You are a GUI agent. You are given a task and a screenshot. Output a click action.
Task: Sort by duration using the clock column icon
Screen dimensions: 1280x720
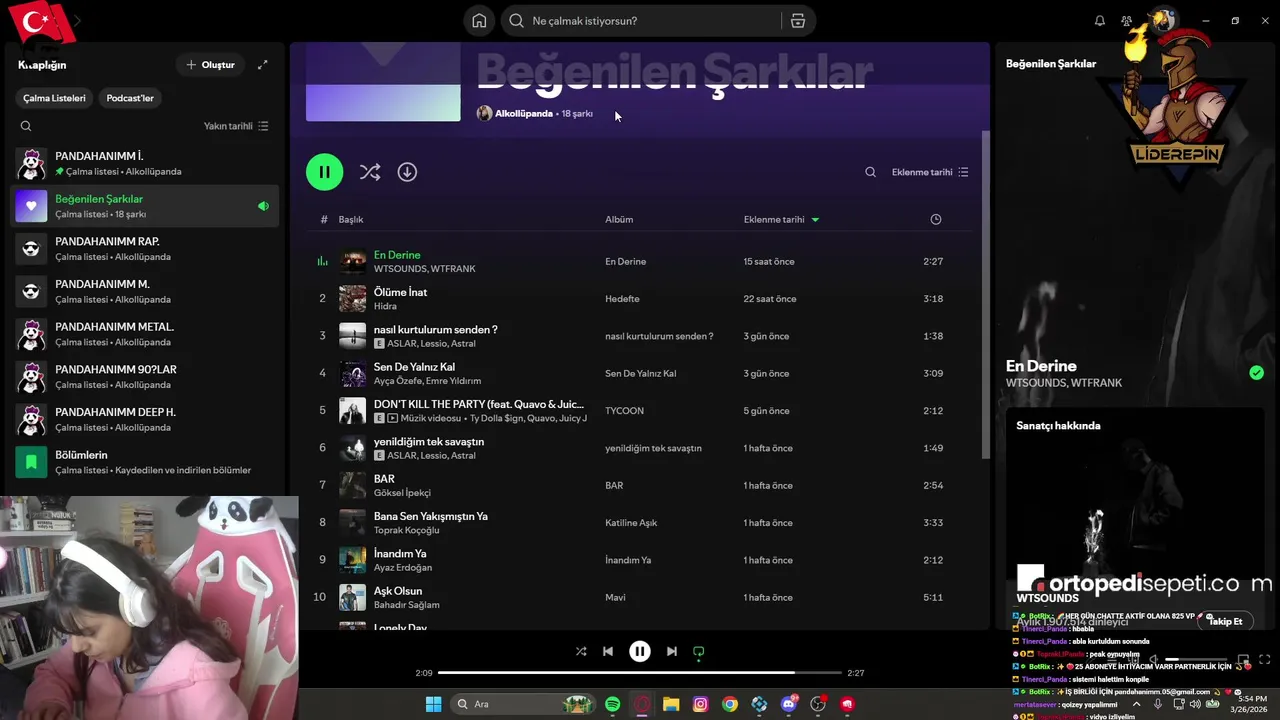click(x=936, y=219)
